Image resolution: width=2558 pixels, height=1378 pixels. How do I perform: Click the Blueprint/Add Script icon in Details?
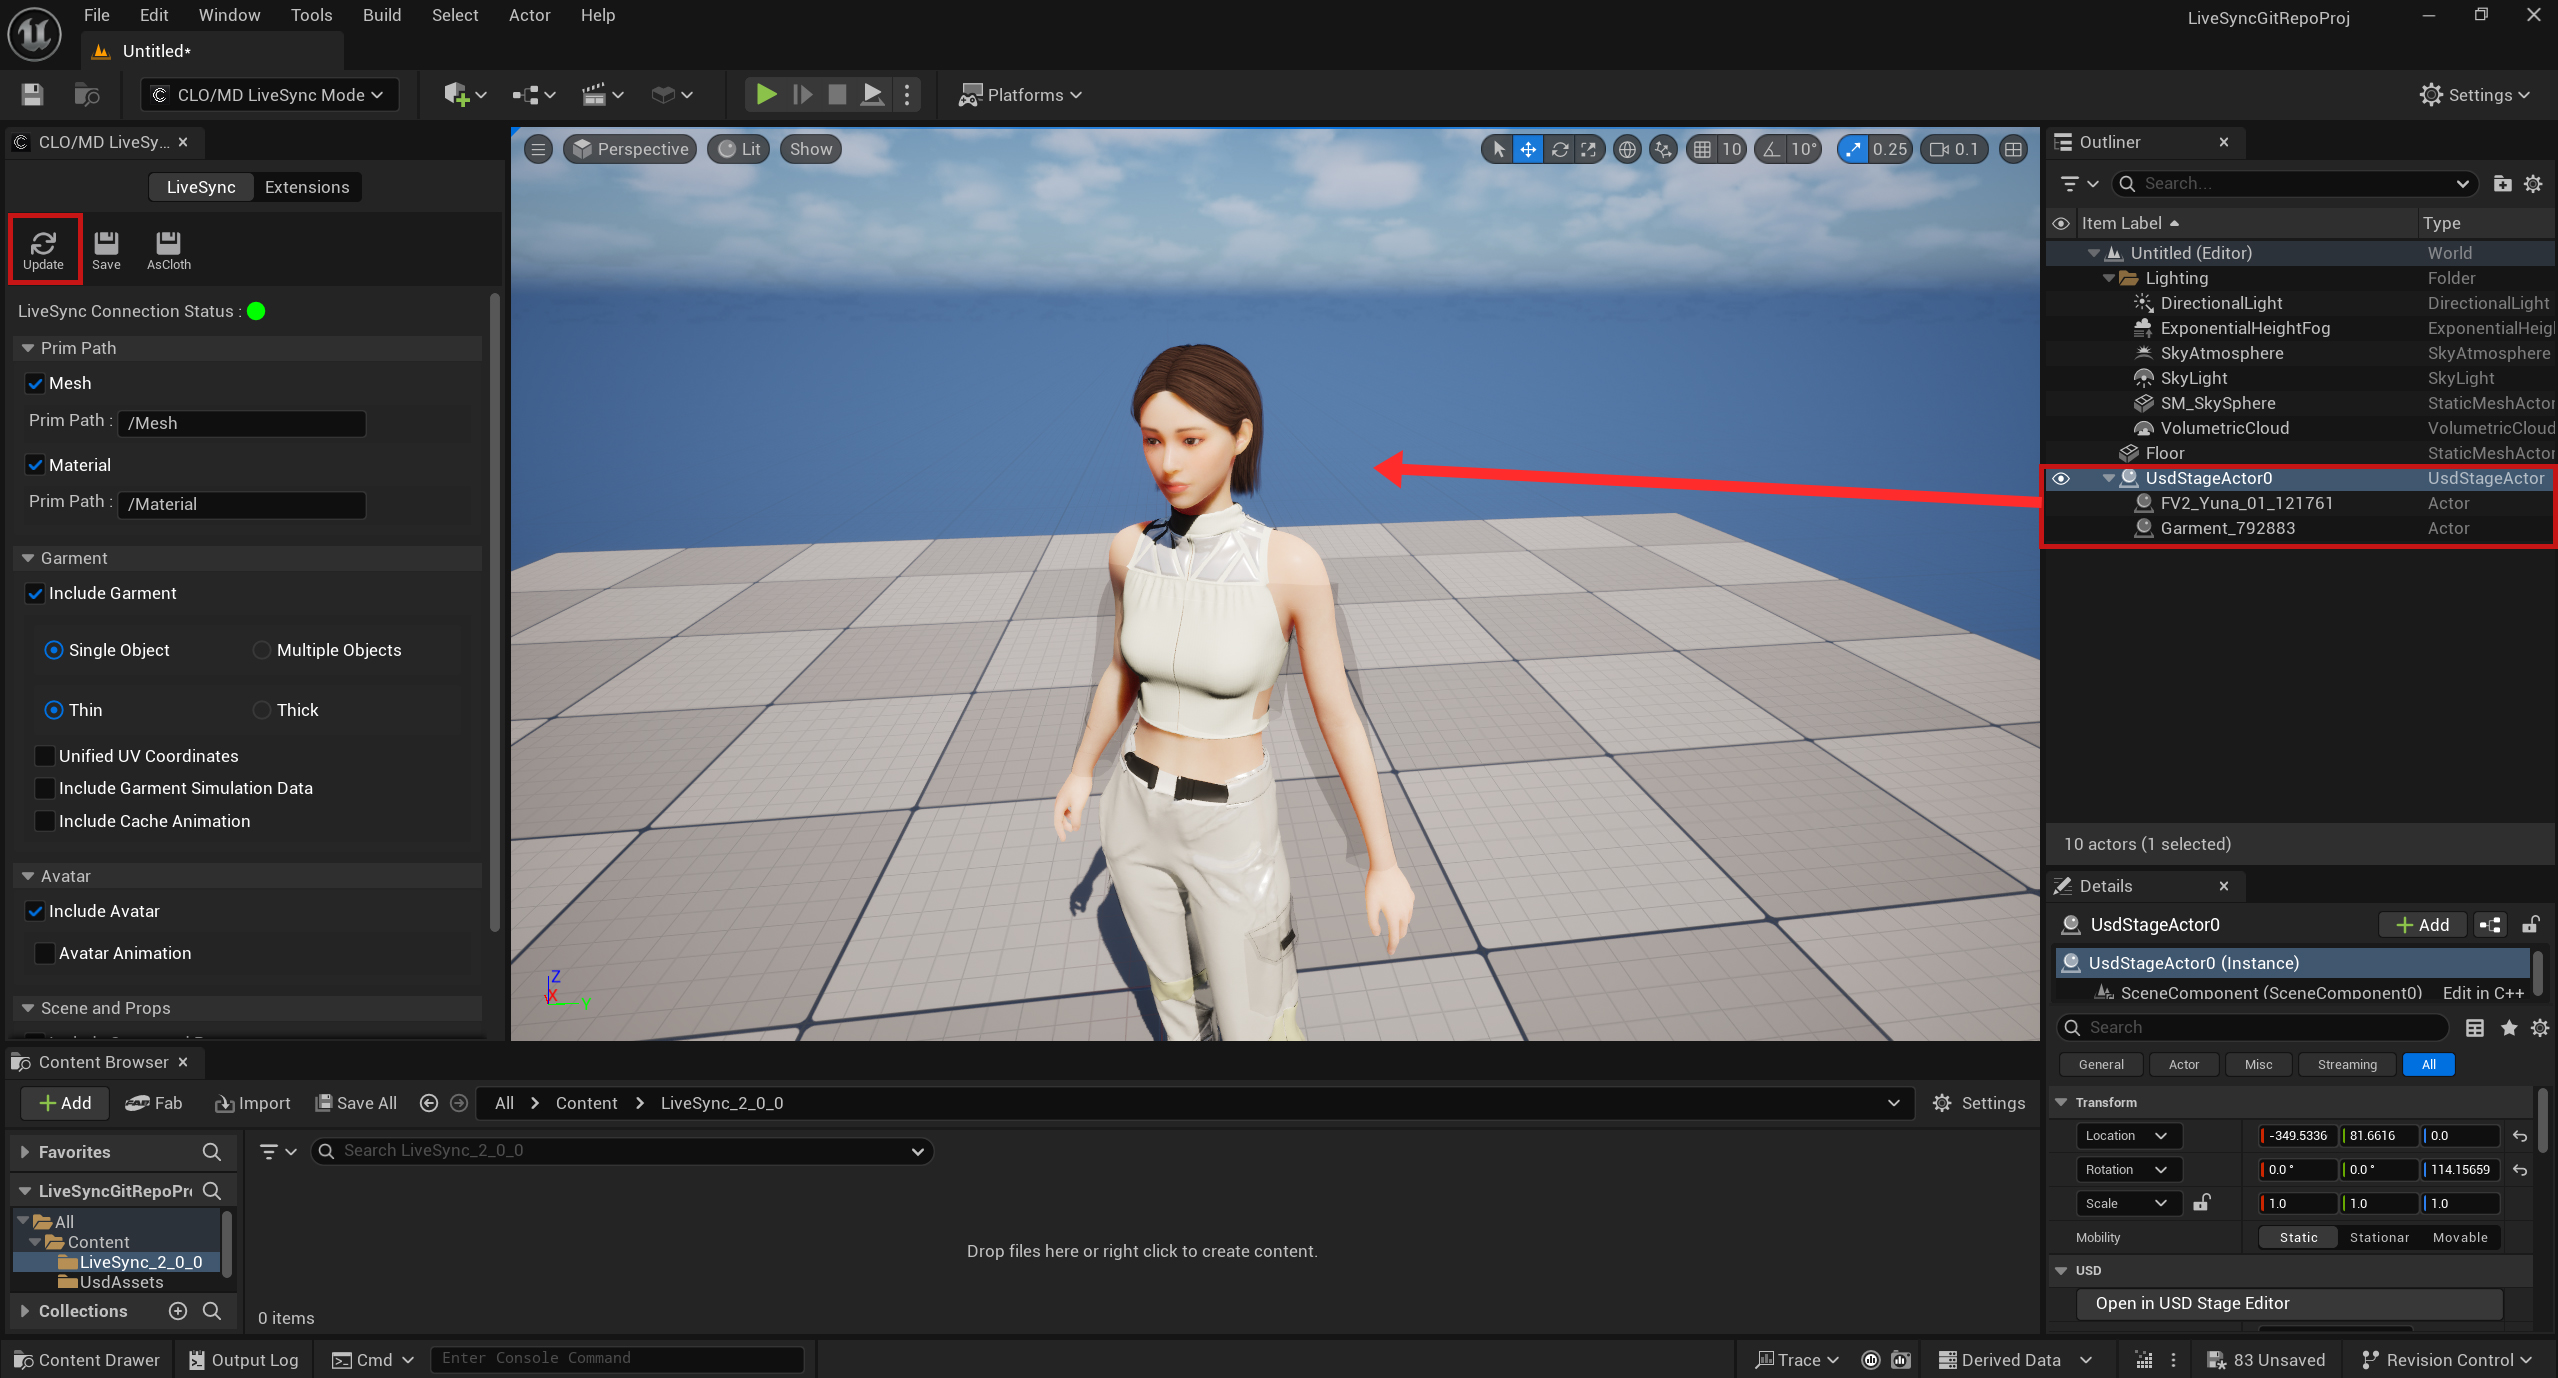[x=2490, y=925]
